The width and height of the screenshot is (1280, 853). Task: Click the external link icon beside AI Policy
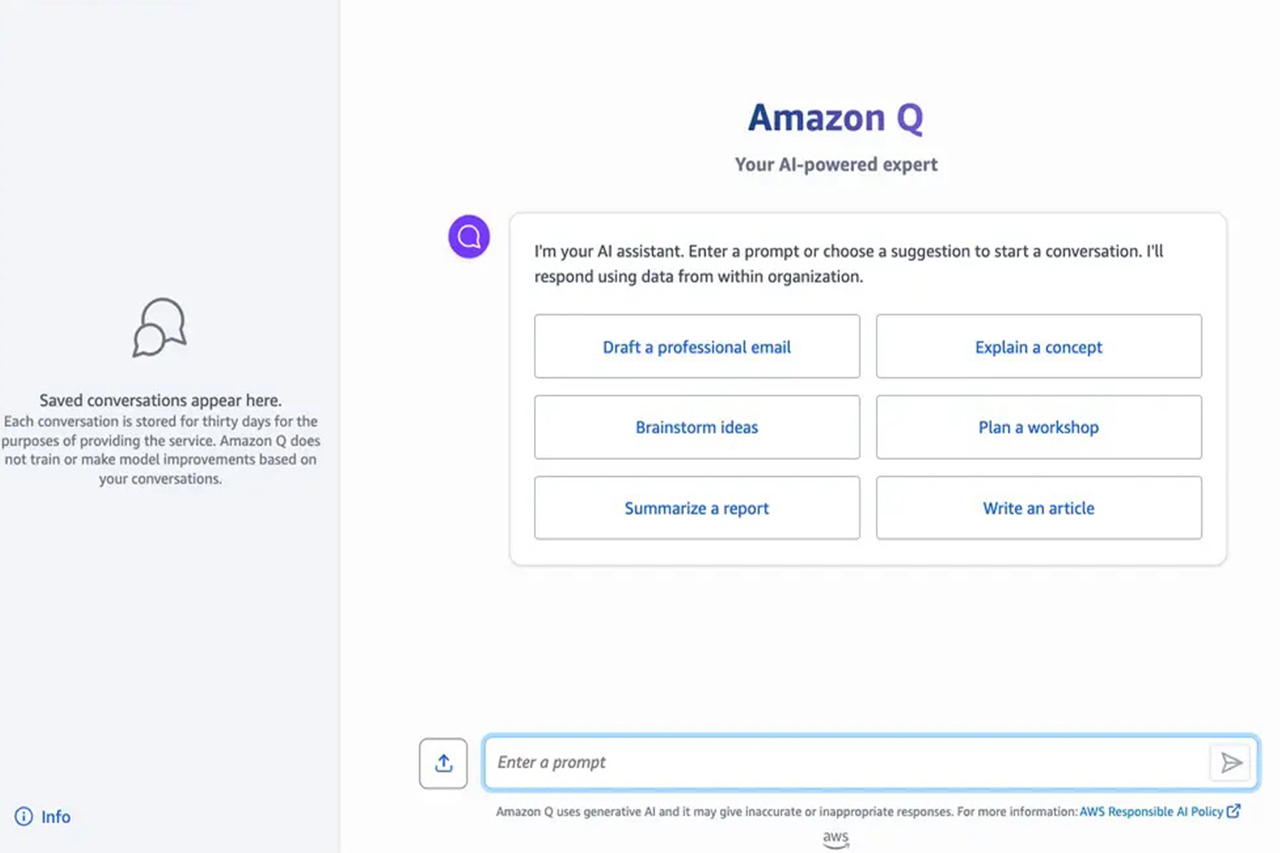tap(1233, 811)
